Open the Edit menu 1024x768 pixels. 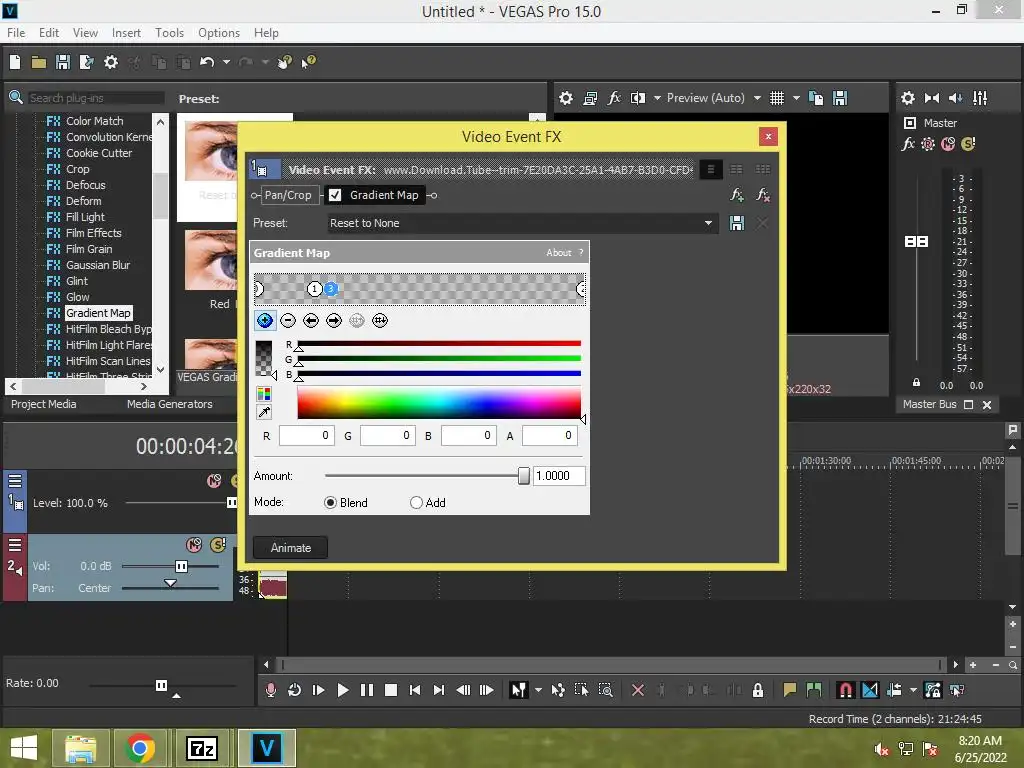click(49, 33)
